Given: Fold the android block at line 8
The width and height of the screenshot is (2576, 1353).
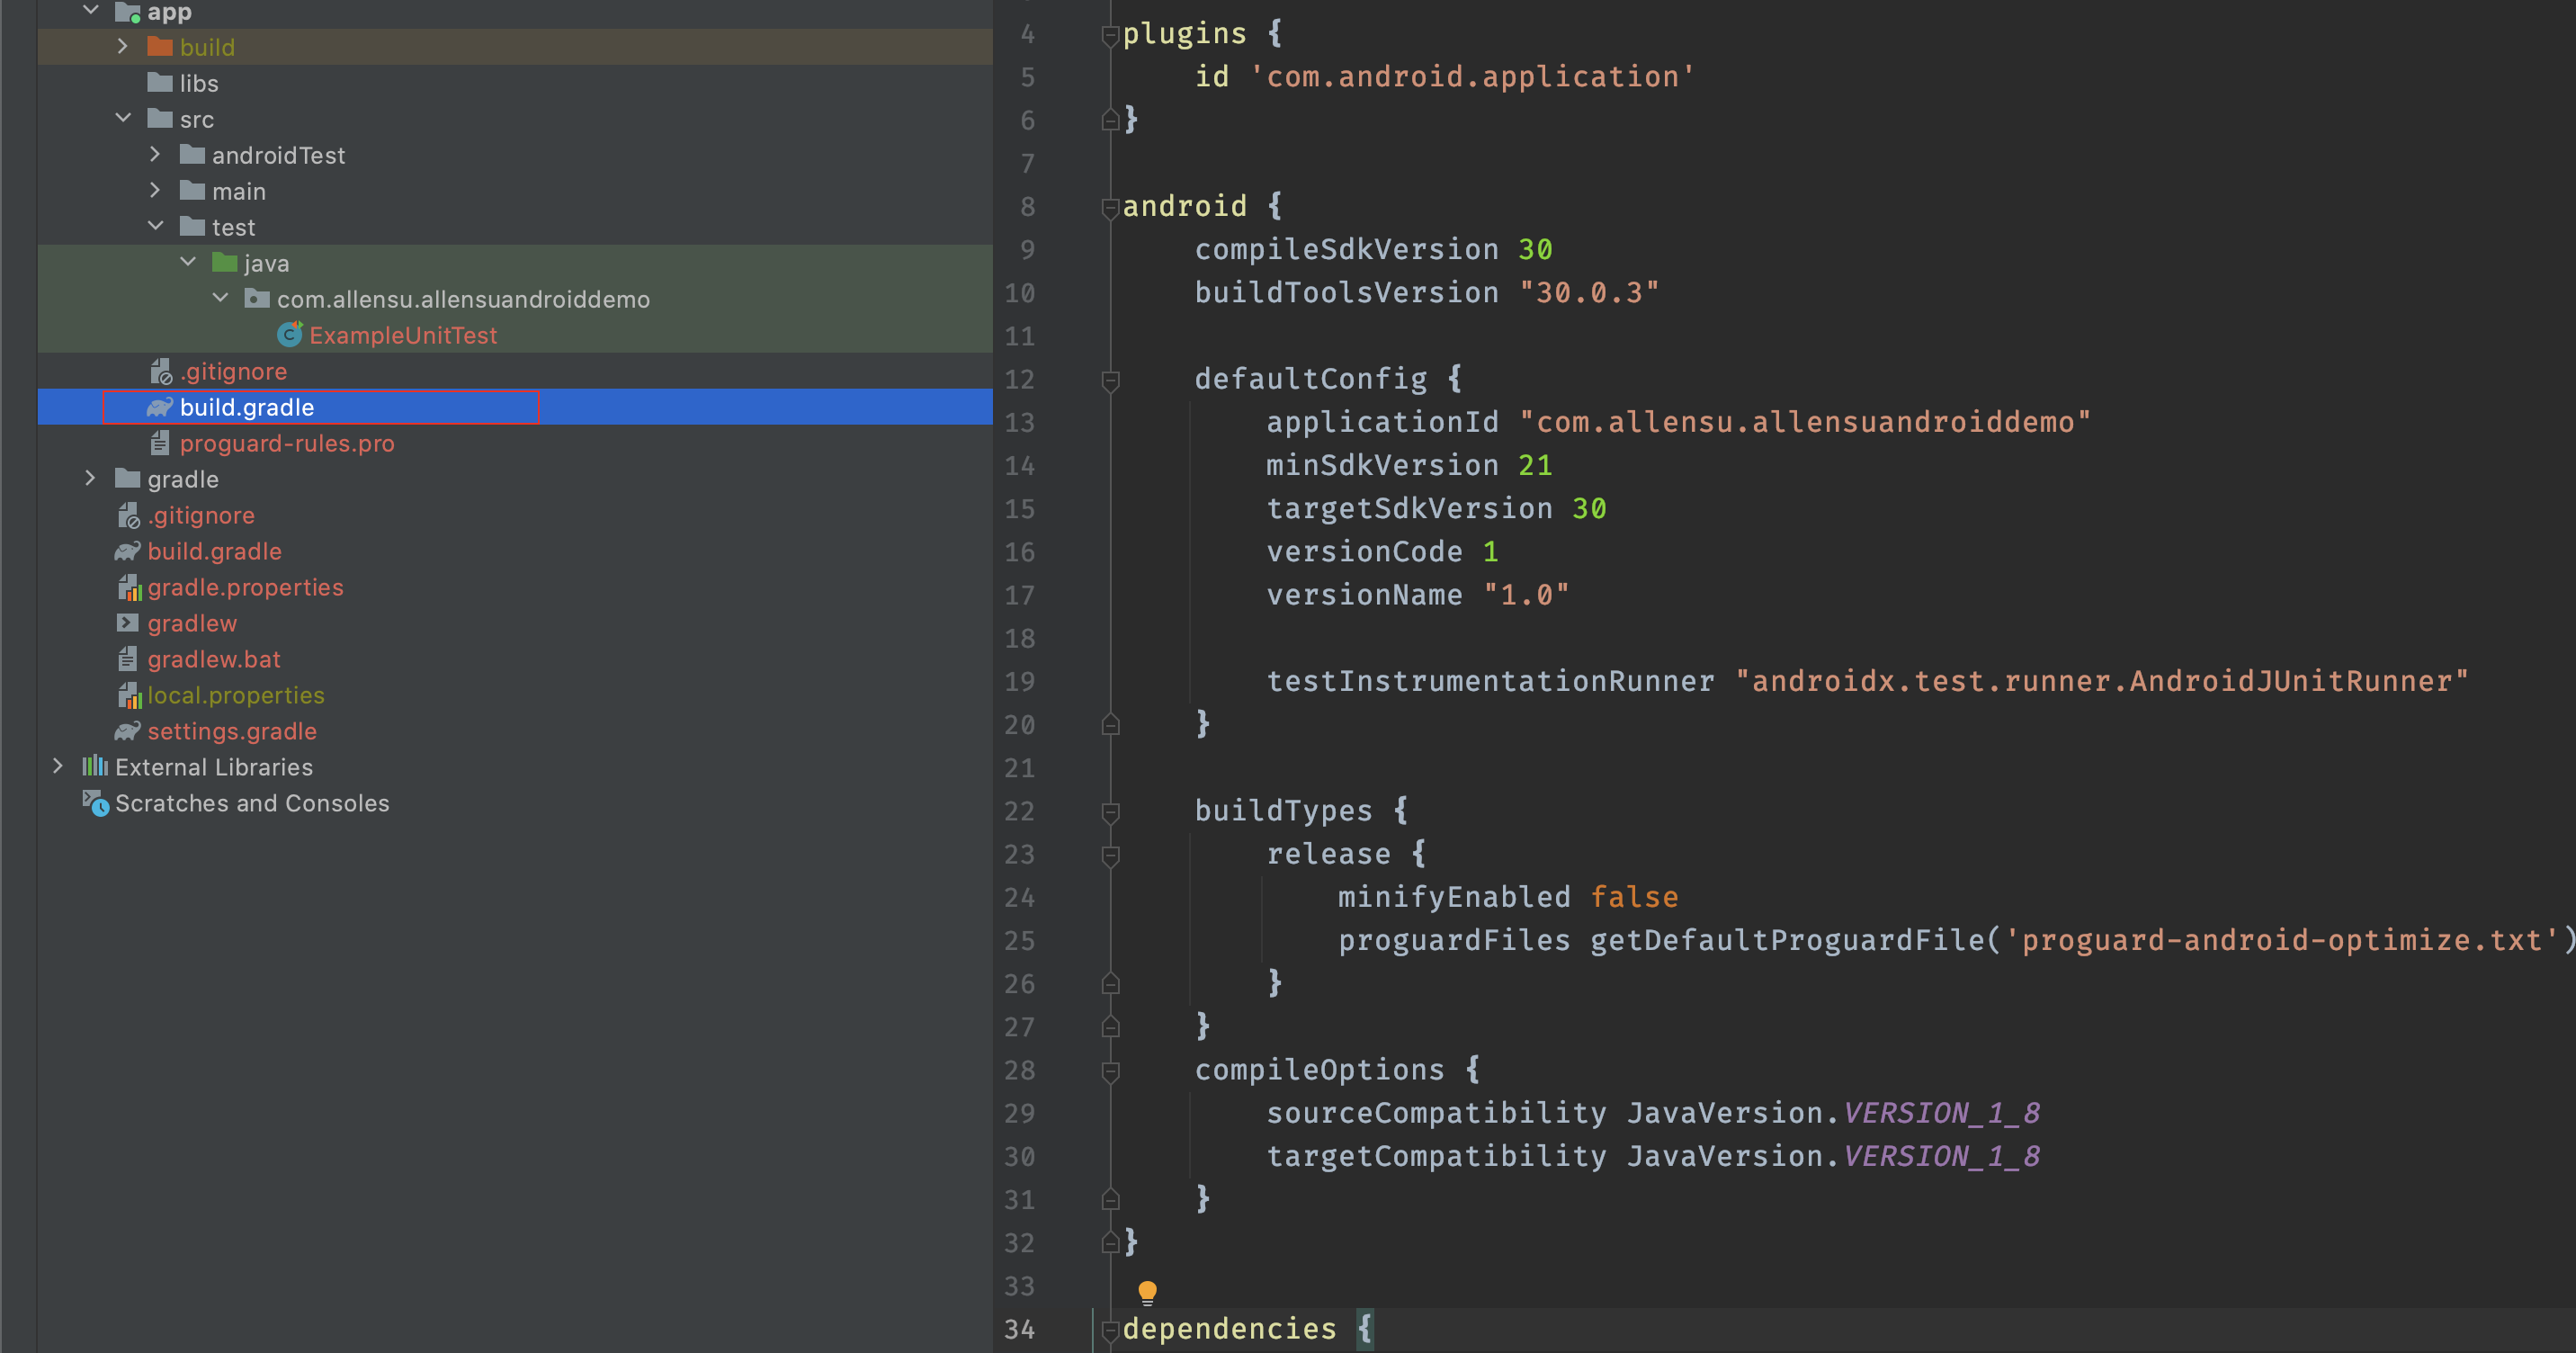Looking at the screenshot, I should click(1109, 207).
